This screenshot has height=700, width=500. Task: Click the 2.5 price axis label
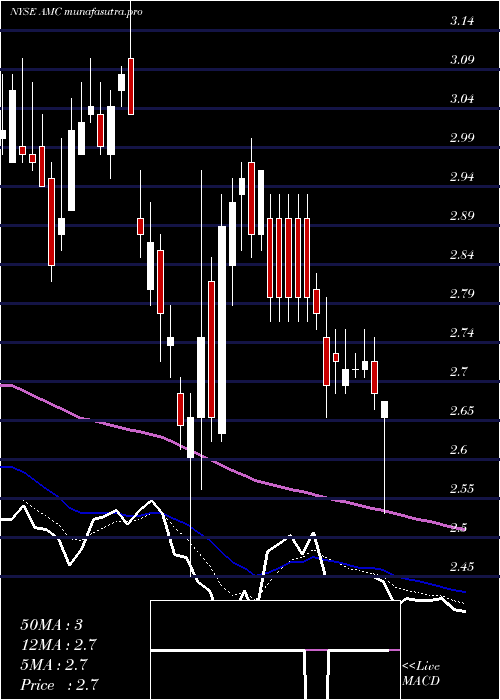pos(459,529)
